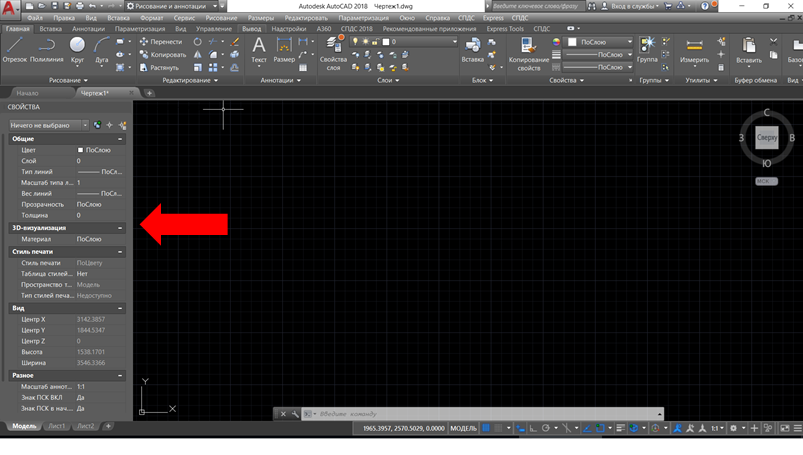Toggle ortho mode in status bar

tap(533, 429)
